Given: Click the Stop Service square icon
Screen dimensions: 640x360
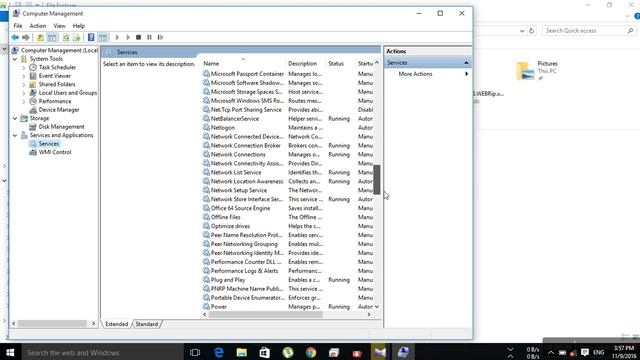Looking at the screenshot, I should click(x=138, y=38).
